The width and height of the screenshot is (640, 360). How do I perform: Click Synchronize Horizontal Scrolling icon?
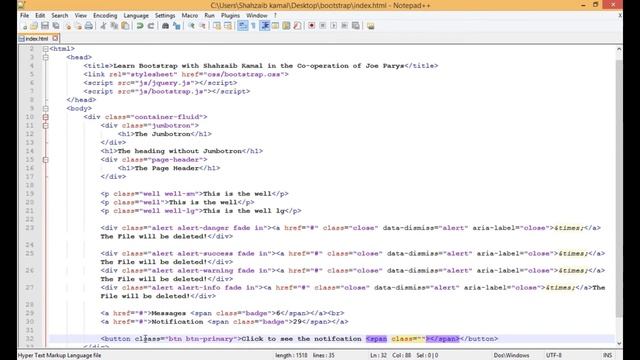[228, 26]
